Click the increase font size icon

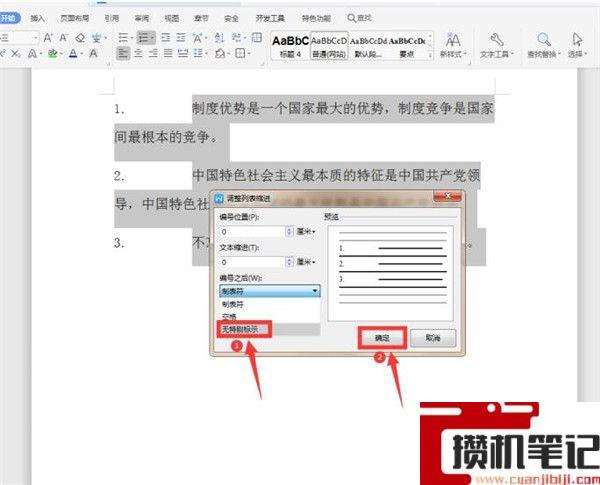pyautogui.click(x=48, y=38)
